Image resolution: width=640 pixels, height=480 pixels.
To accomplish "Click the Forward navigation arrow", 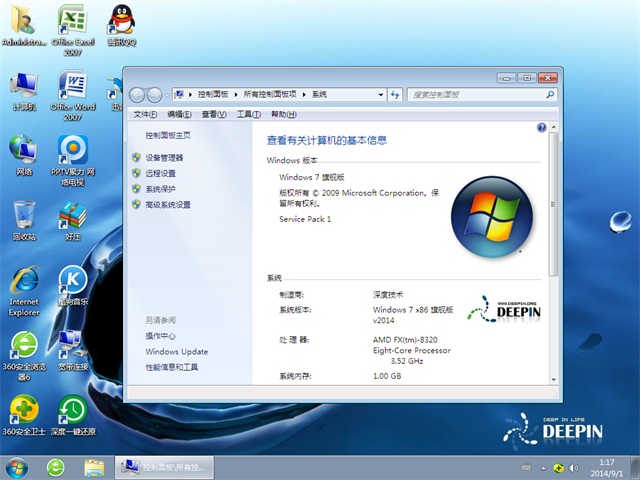I will 154,95.
